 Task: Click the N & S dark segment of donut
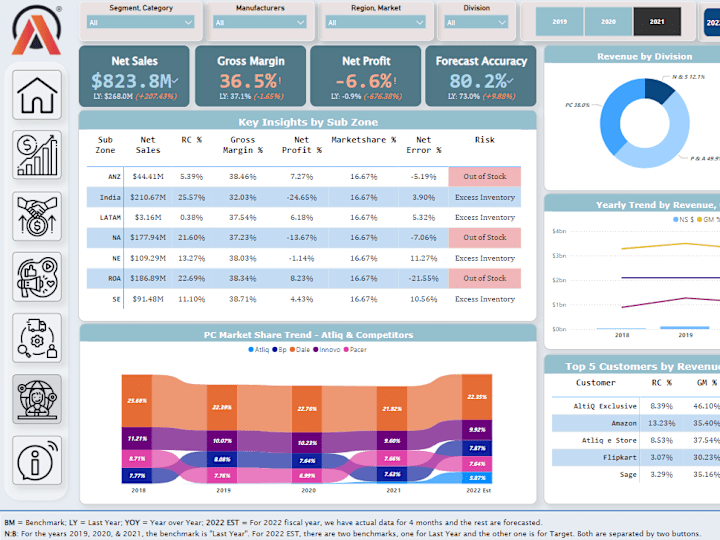tap(658, 88)
